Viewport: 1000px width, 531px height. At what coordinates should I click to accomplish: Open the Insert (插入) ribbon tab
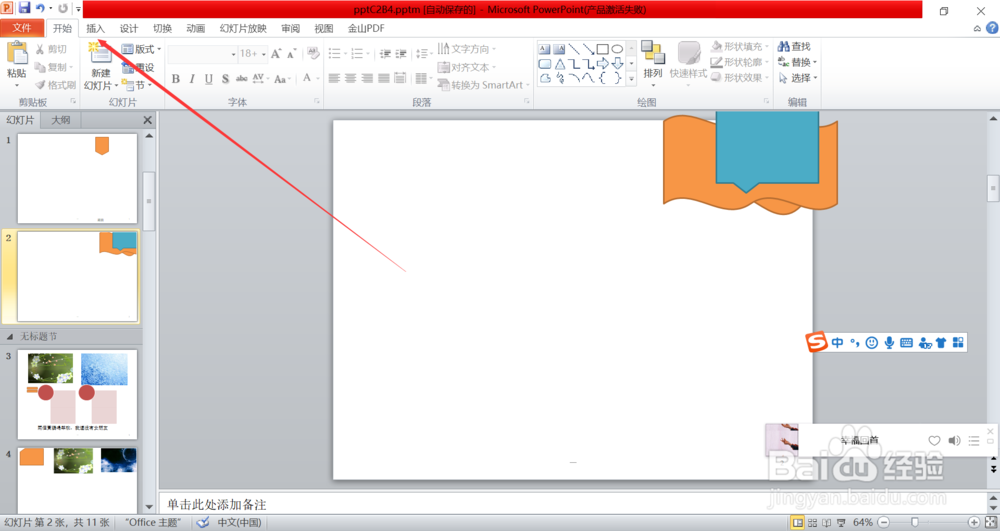coord(95,28)
